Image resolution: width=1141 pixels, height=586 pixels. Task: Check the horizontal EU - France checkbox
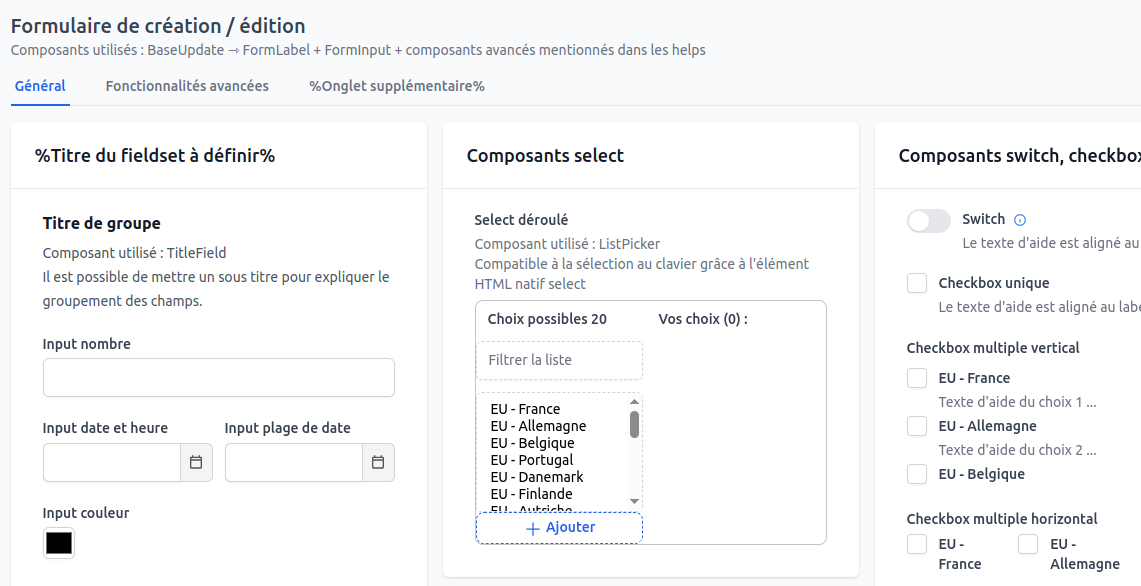(917, 545)
